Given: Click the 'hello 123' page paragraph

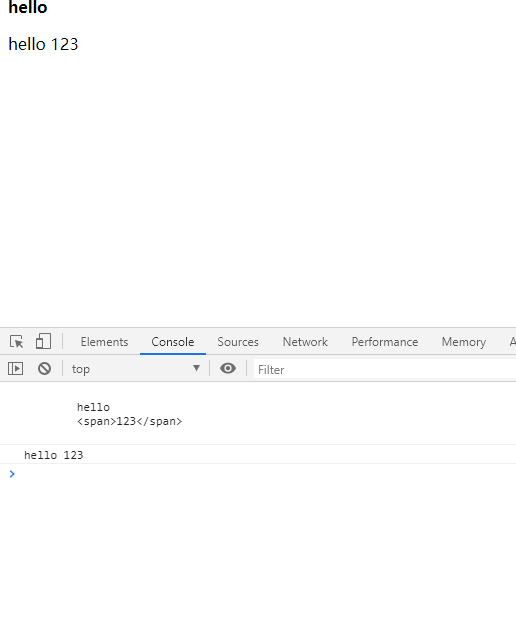Looking at the screenshot, I should [x=43, y=44].
